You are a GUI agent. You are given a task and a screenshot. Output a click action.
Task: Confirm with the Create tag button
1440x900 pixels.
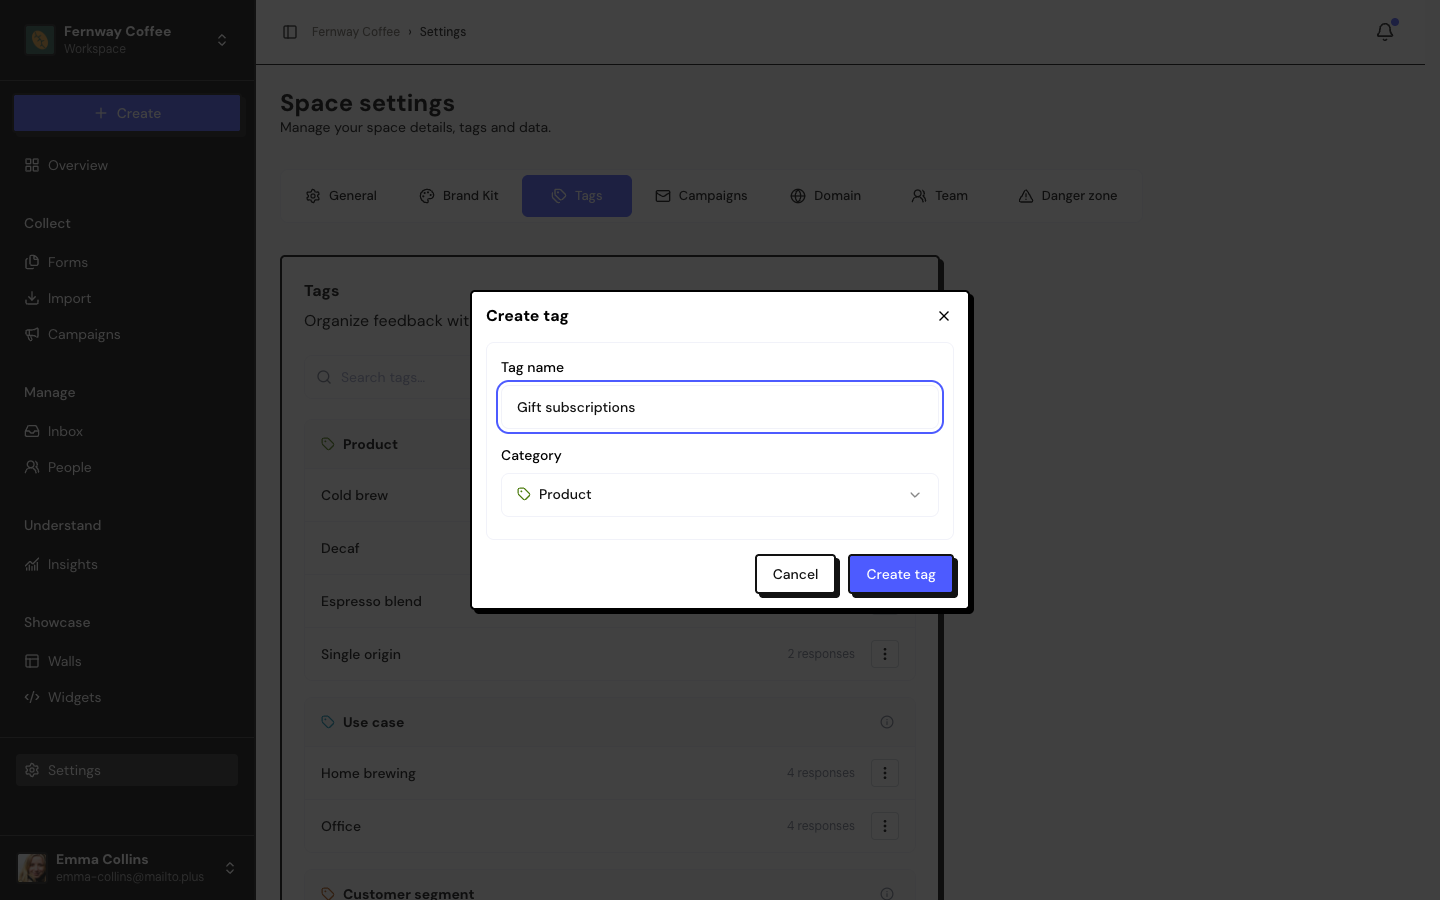point(900,574)
